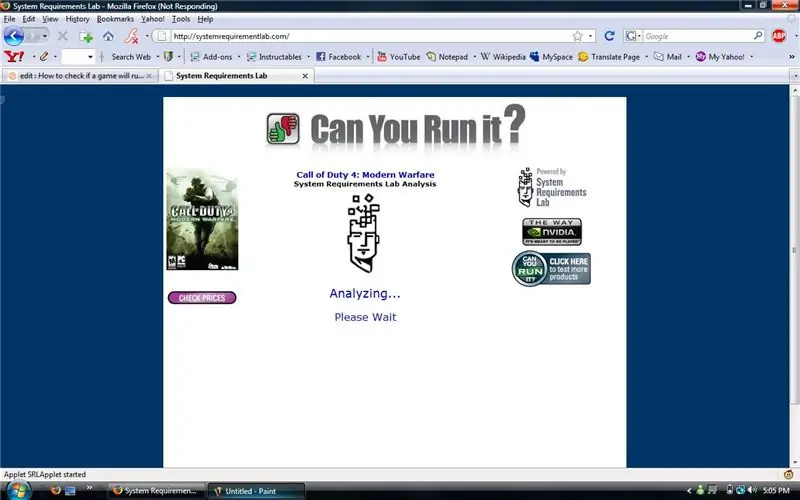
Task: Click the Yahoo toolbar pencil icon
Action: click(44, 57)
